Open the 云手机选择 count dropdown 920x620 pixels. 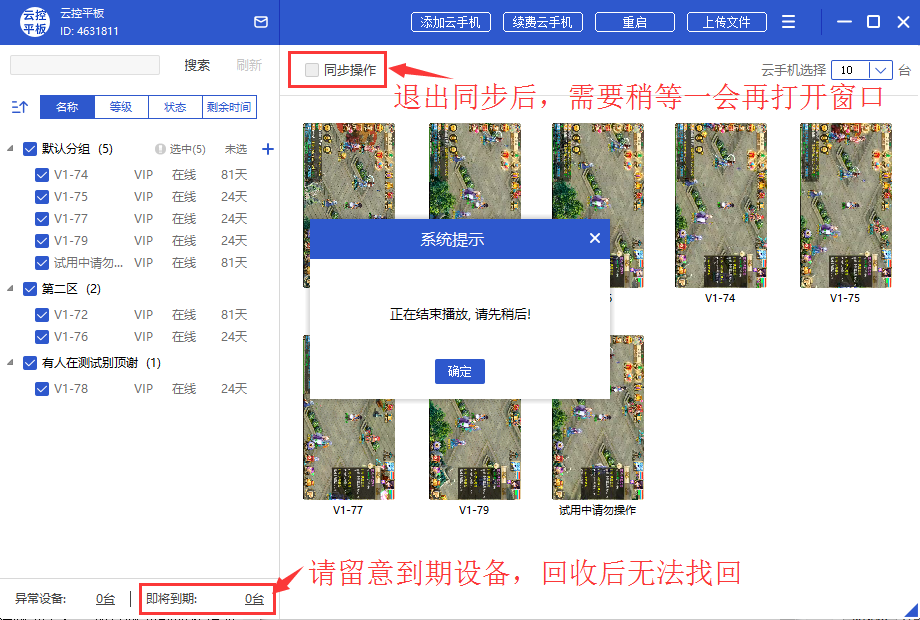tap(880, 70)
